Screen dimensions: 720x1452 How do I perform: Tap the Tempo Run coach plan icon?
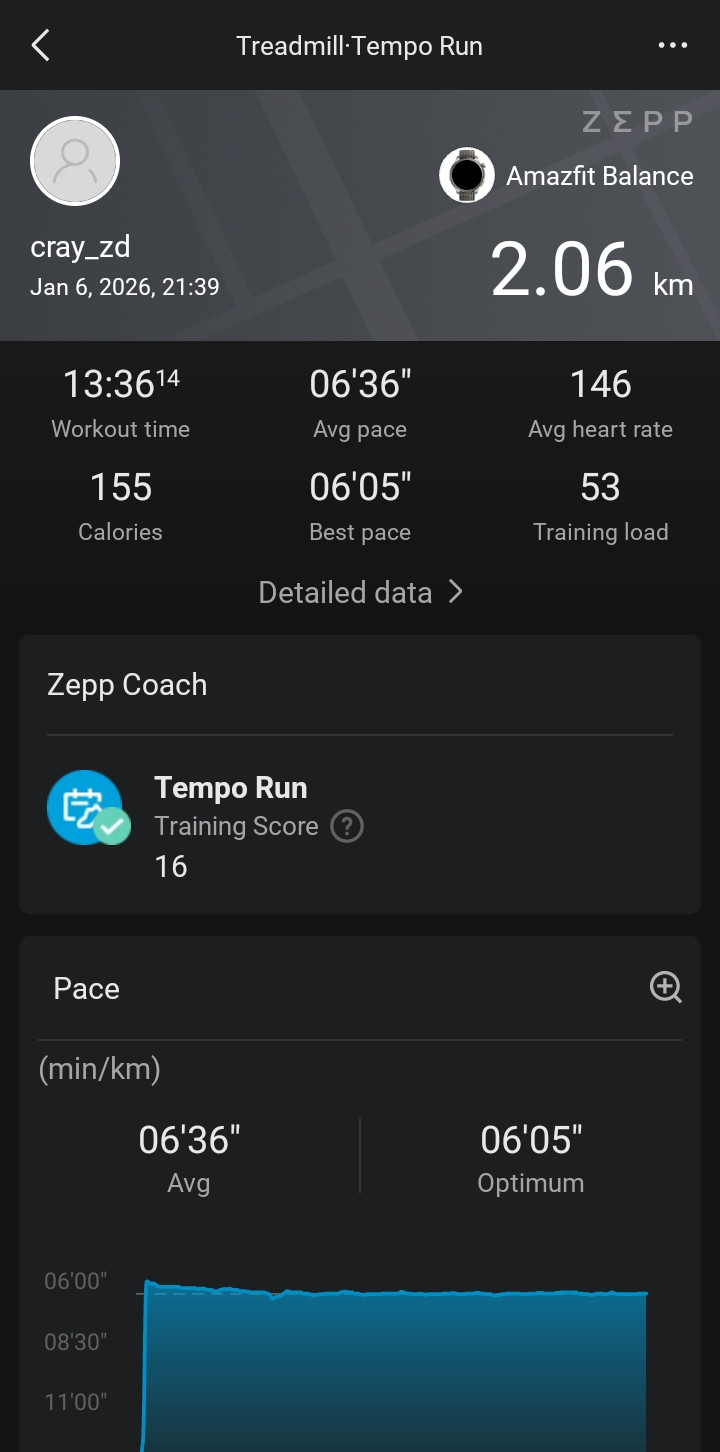pos(88,808)
